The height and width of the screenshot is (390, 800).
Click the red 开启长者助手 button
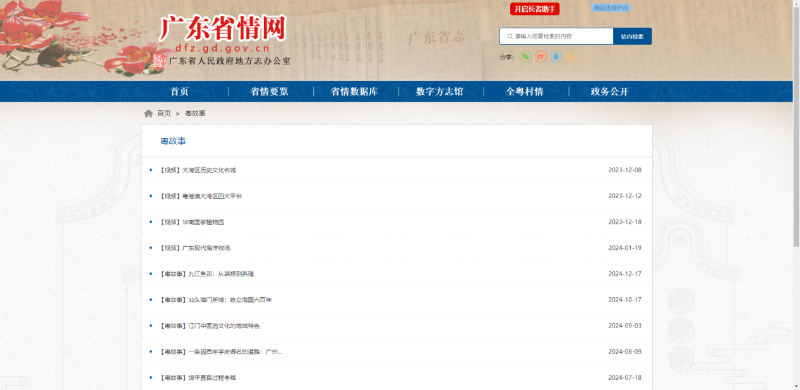click(x=535, y=9)
